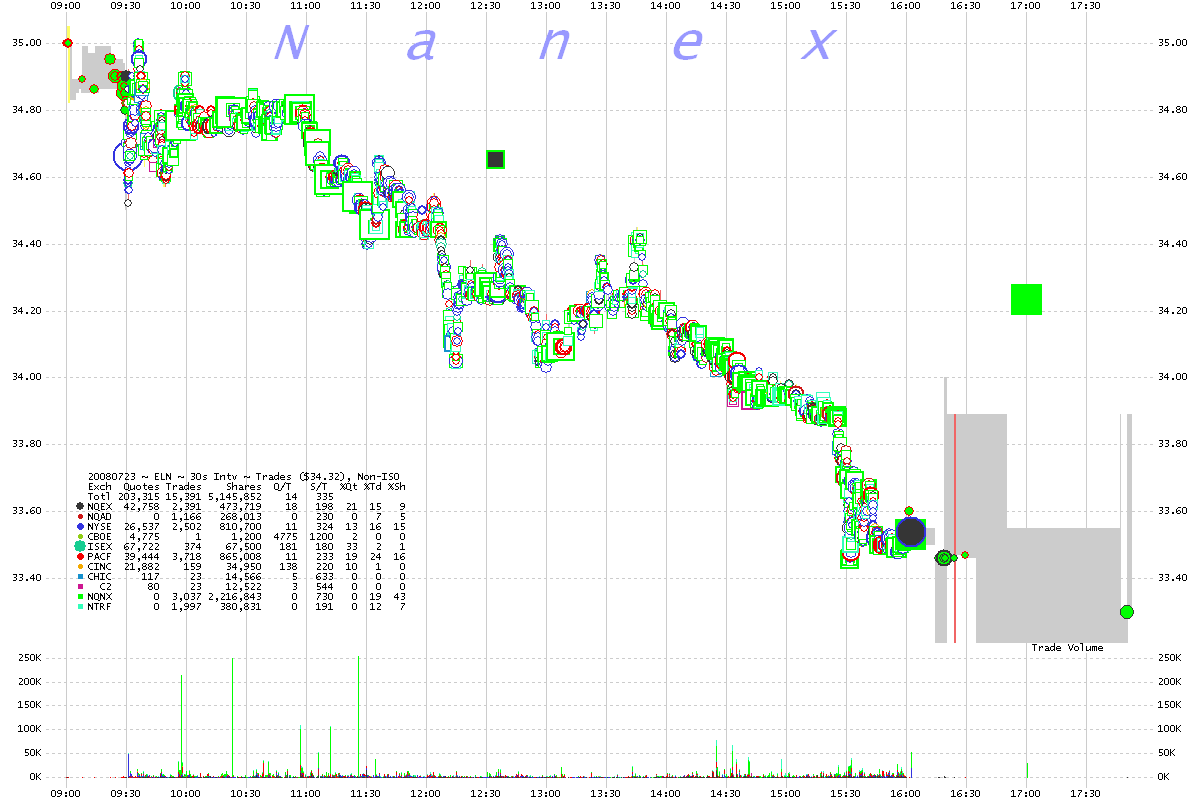Click the CBOE legend dot
Image resolution: width=1200 pixels, height=800 pixels.
(81, 536)
